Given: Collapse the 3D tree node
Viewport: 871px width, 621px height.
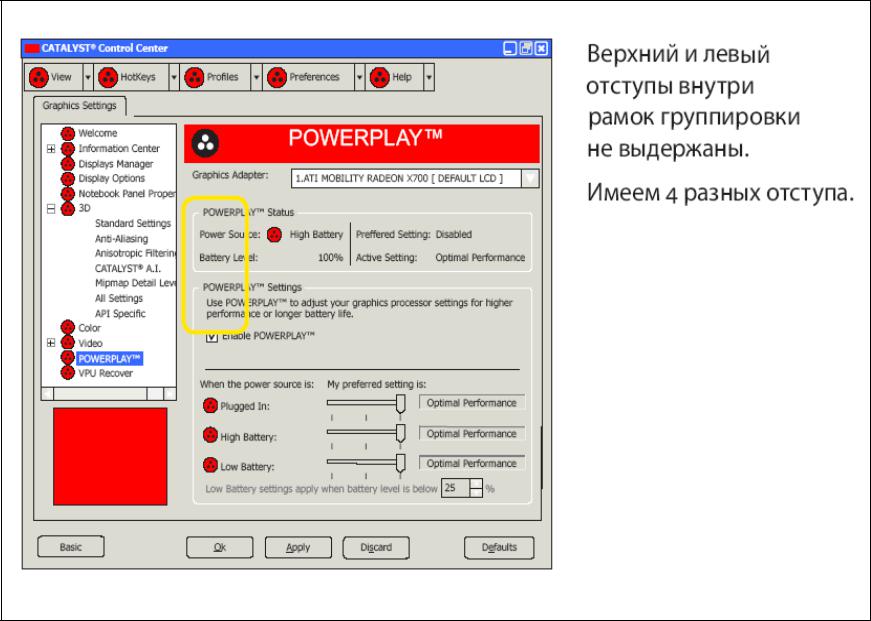Looking at the screenshot, I should [51, 209].
